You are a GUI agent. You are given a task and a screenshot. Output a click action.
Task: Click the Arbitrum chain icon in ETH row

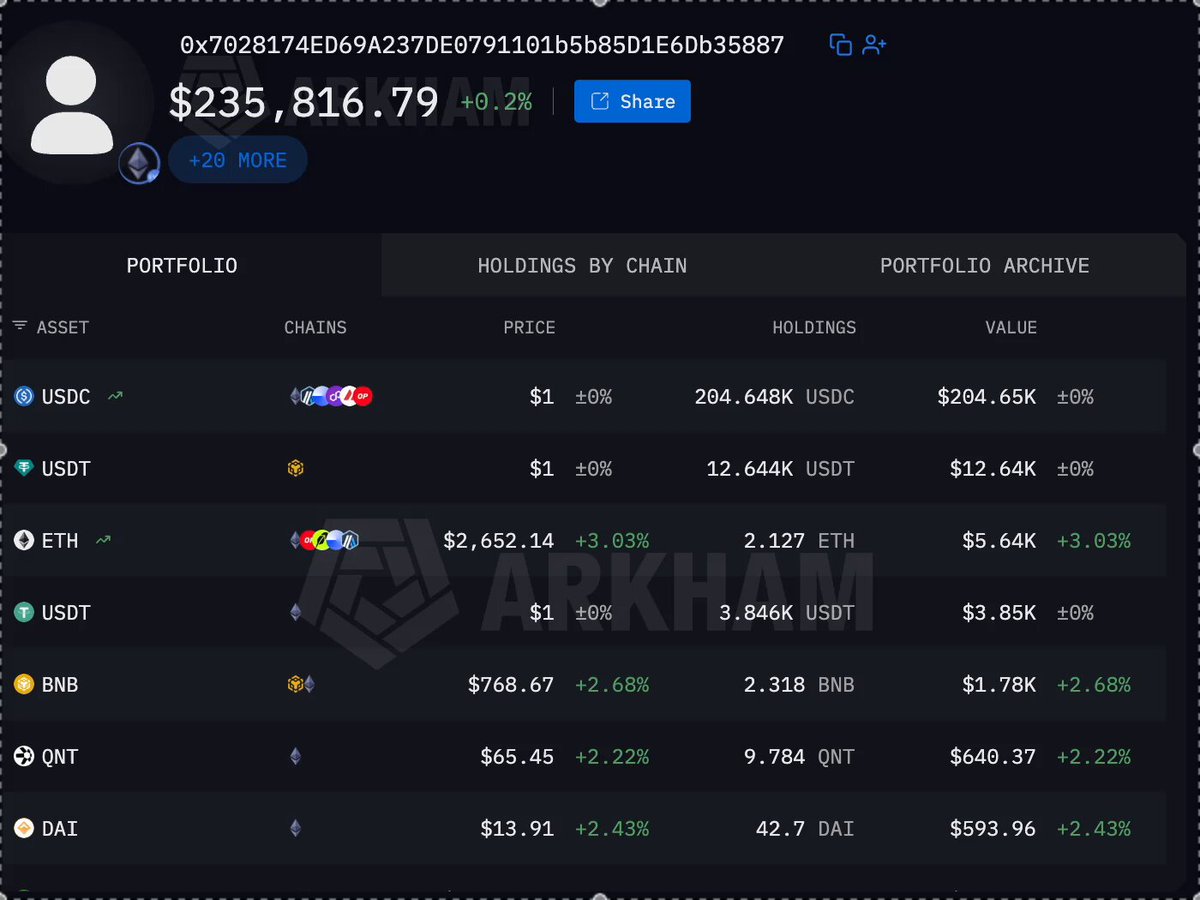pyautogui.click(x=350, y=541)
